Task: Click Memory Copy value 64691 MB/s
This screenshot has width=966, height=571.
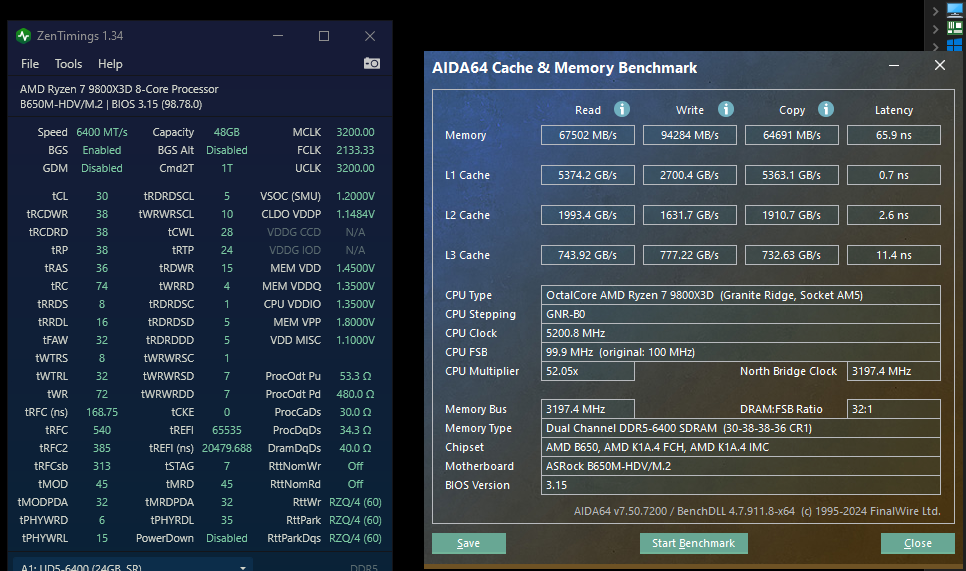Action: (x=792, y=135)
